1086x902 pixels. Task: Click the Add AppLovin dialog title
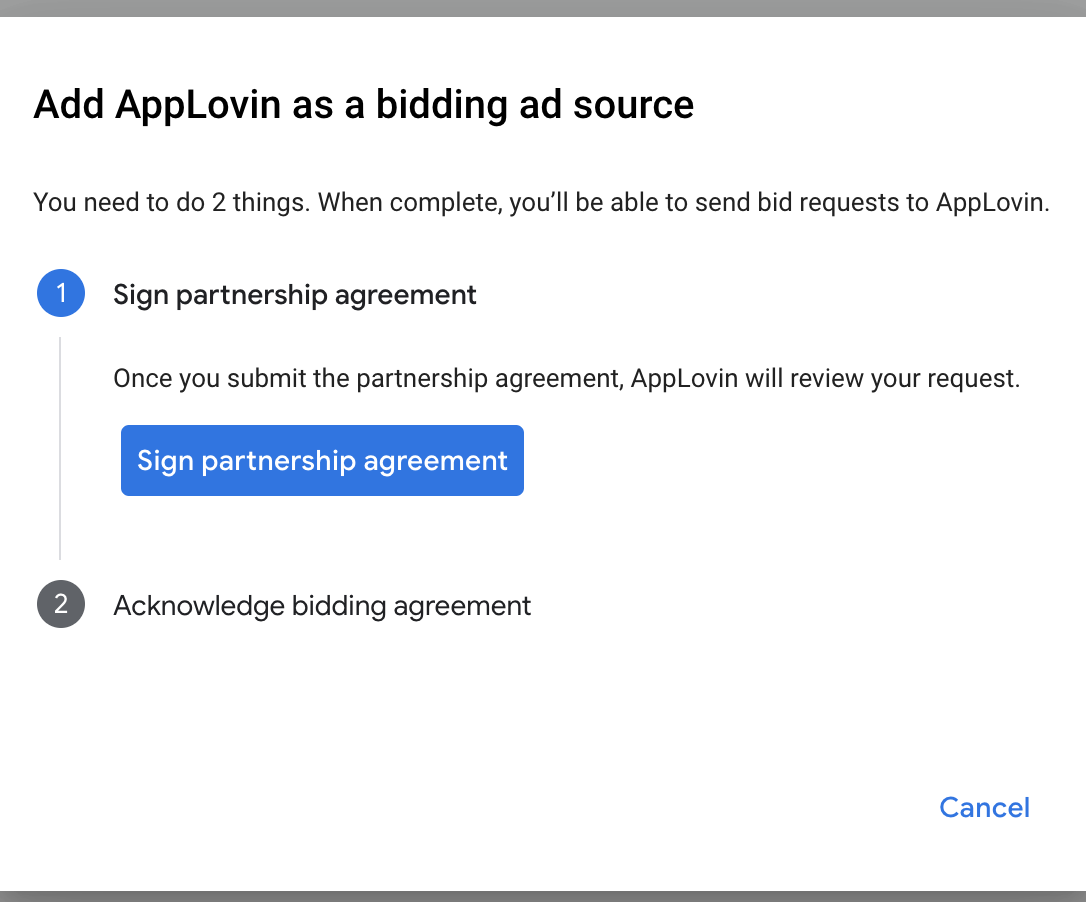(x=364, y=104)
